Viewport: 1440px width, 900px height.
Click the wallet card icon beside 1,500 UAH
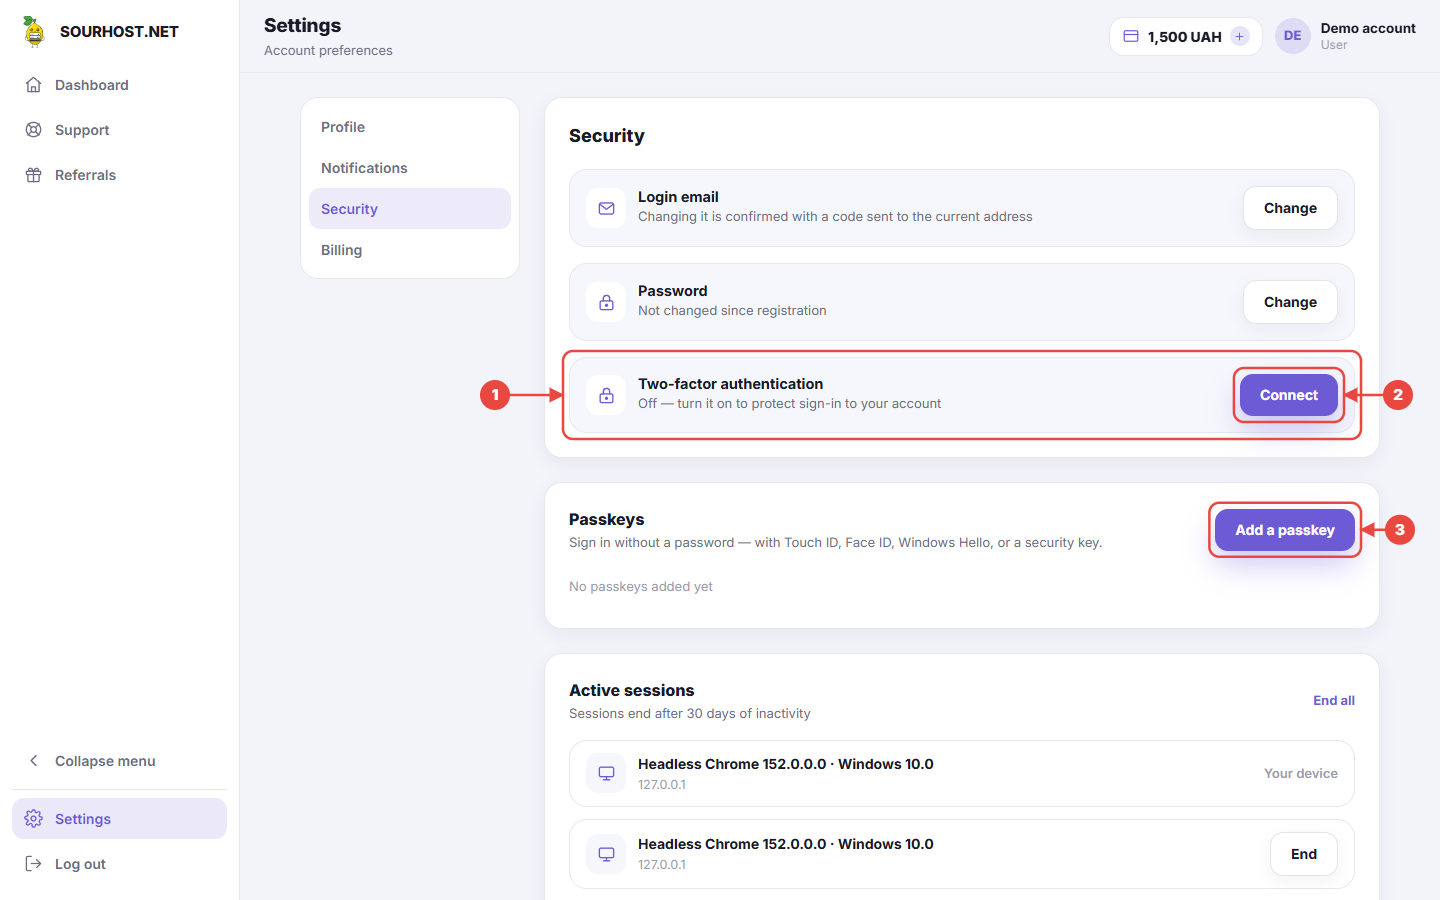(x=1131, y=36)
